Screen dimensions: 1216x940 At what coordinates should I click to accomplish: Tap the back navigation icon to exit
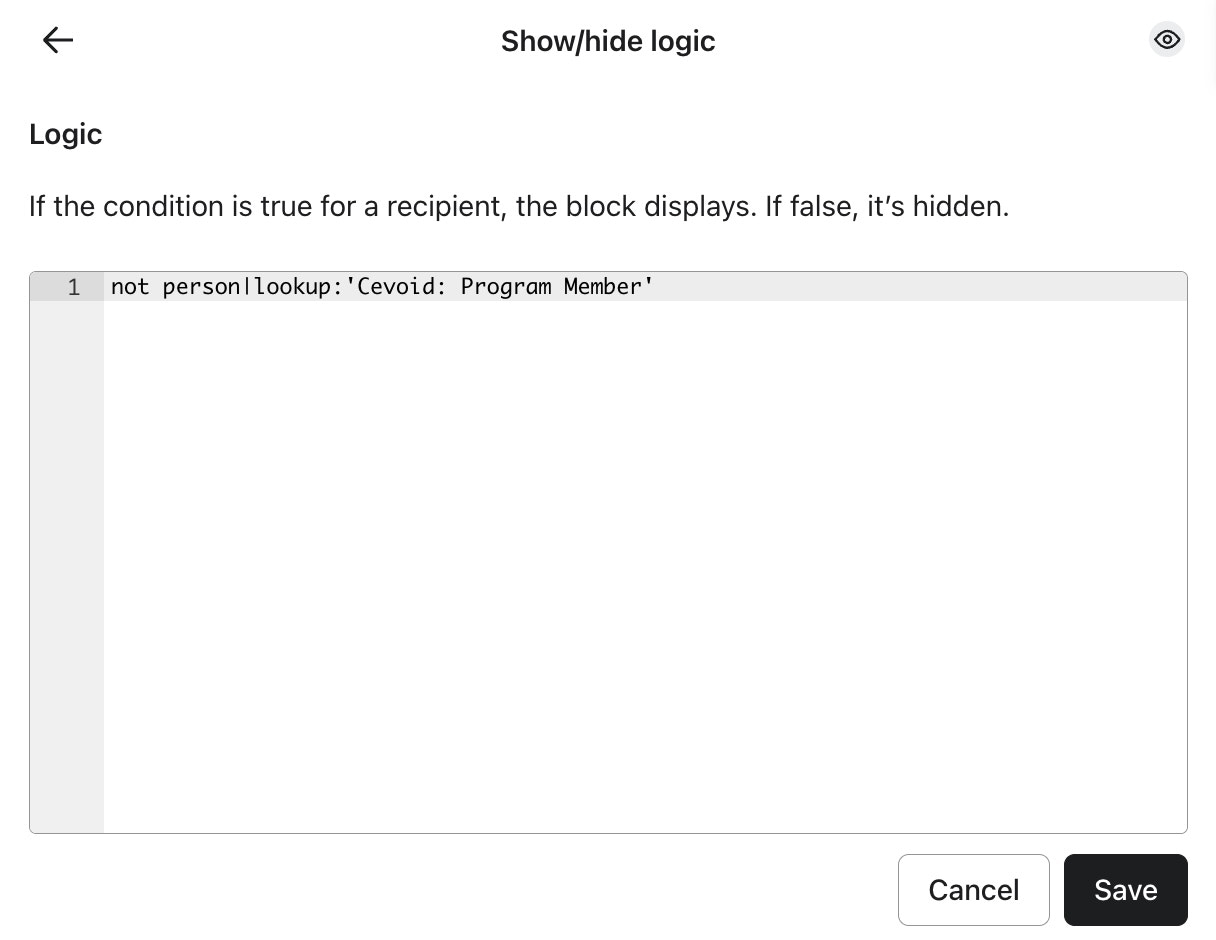click(57, 40)
